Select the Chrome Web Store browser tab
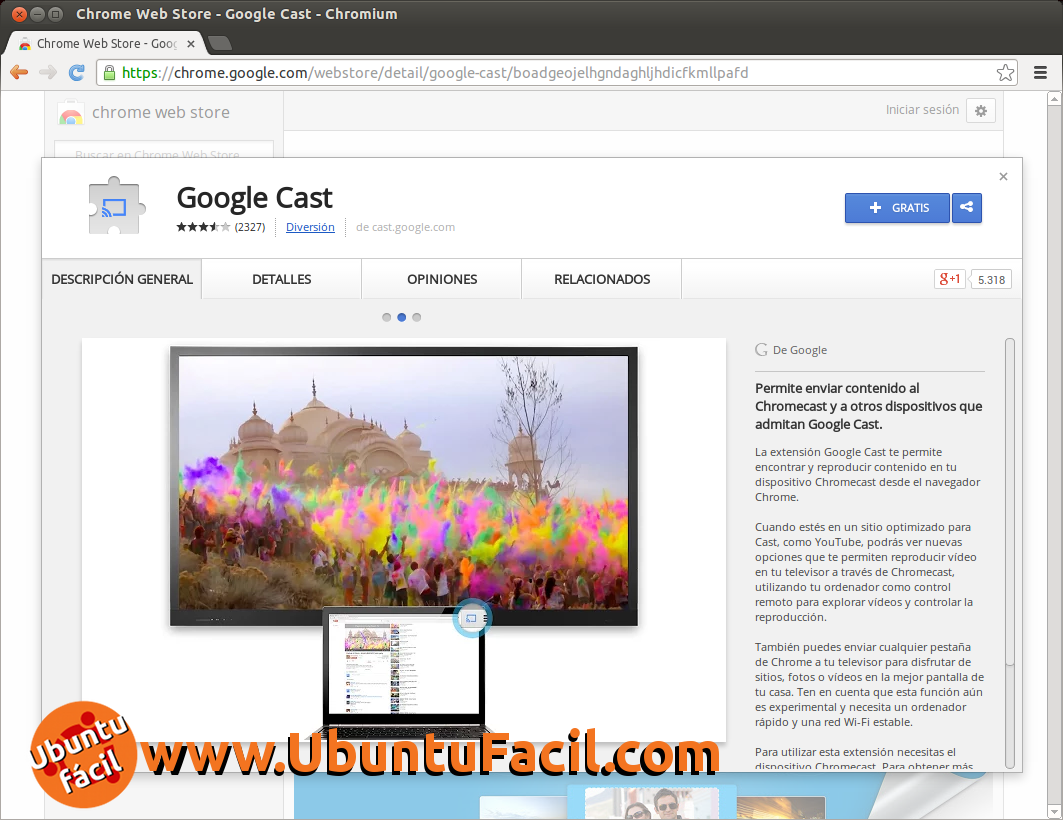The width and height of the screenshot is (1063, 820). pyautogui.click(x=105, y=43)
